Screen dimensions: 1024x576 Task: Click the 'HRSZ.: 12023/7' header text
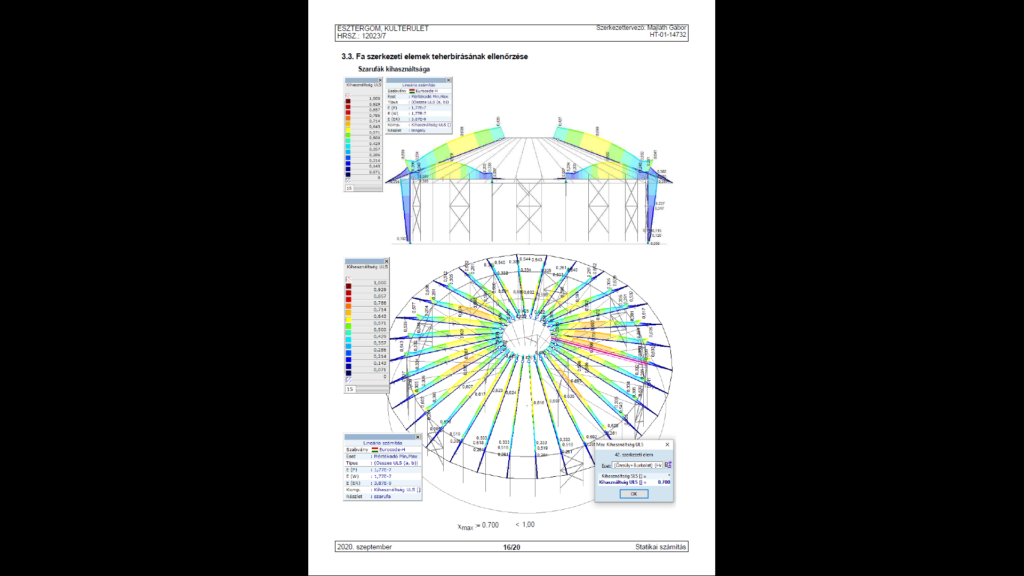click(361, 37)
